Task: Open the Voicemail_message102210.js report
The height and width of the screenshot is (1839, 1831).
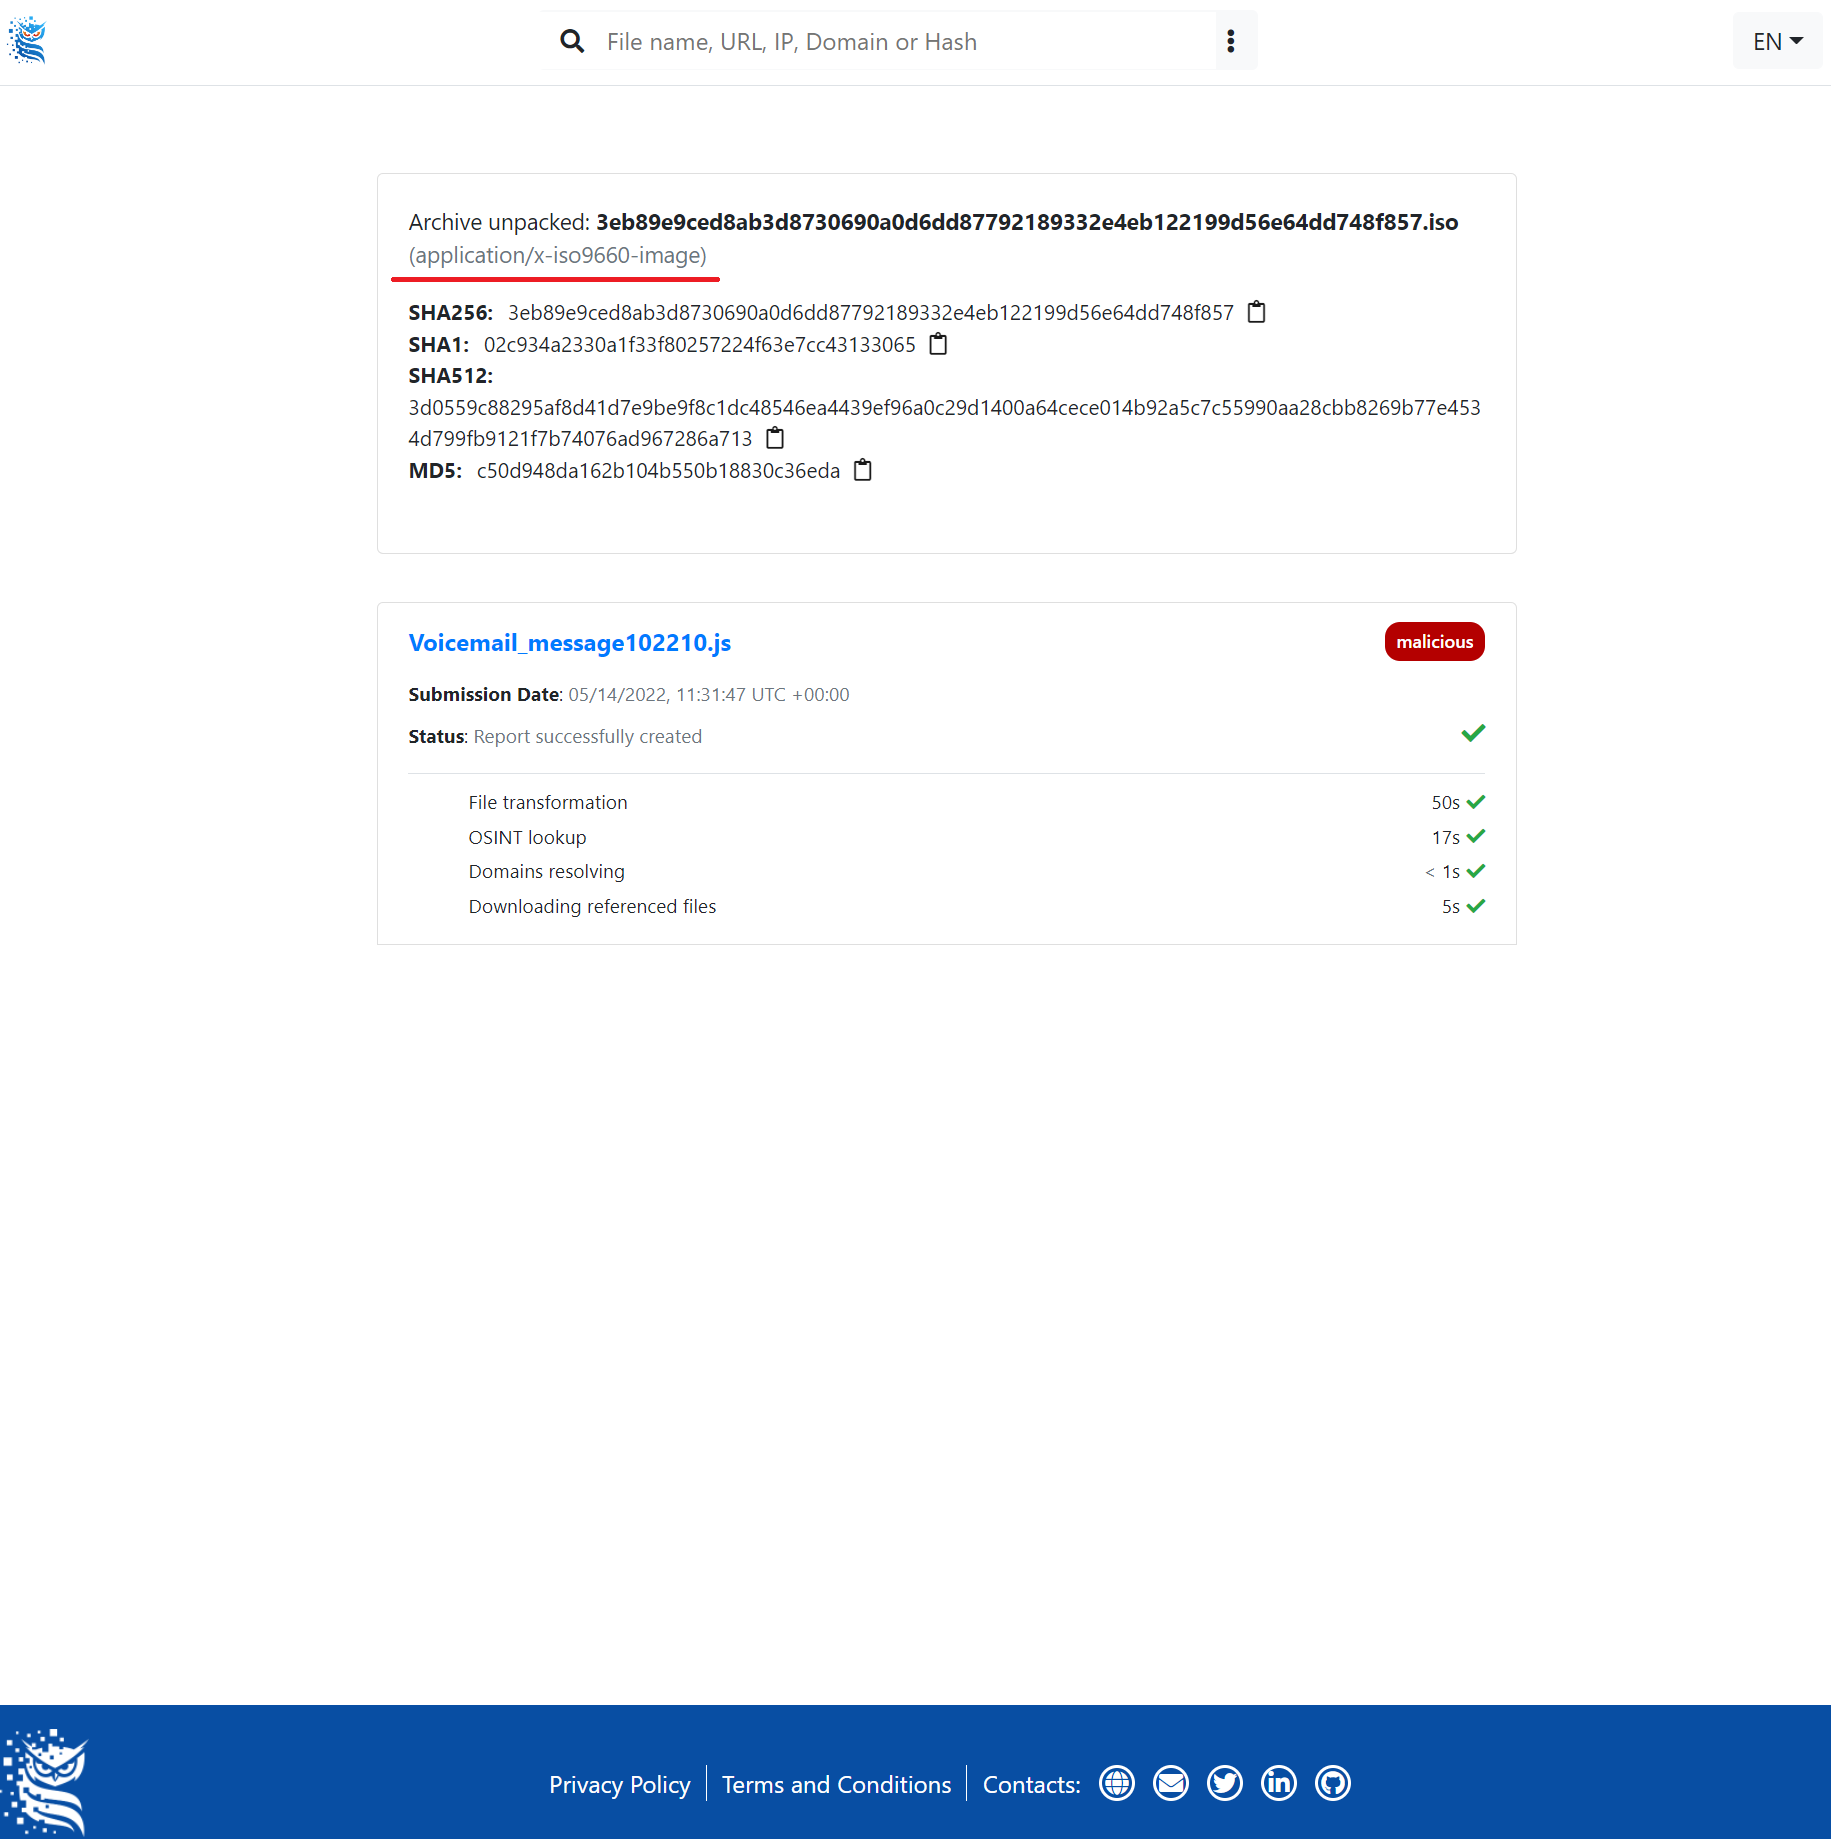Action: pyautogui.click(x=569, y=643)
